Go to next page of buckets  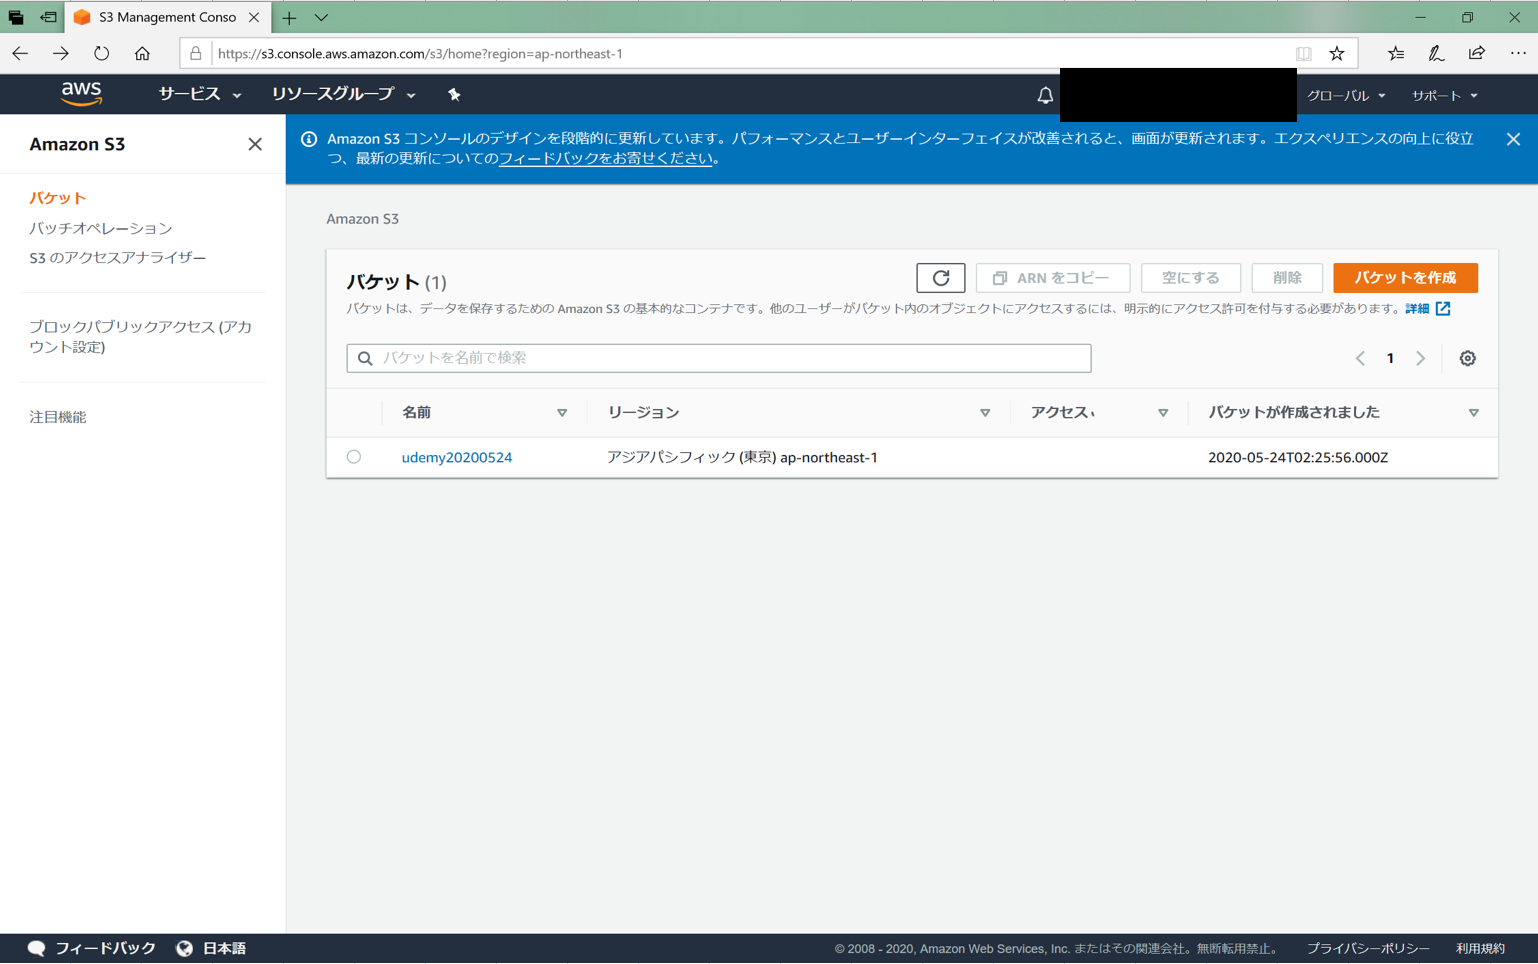[1420, 358]
